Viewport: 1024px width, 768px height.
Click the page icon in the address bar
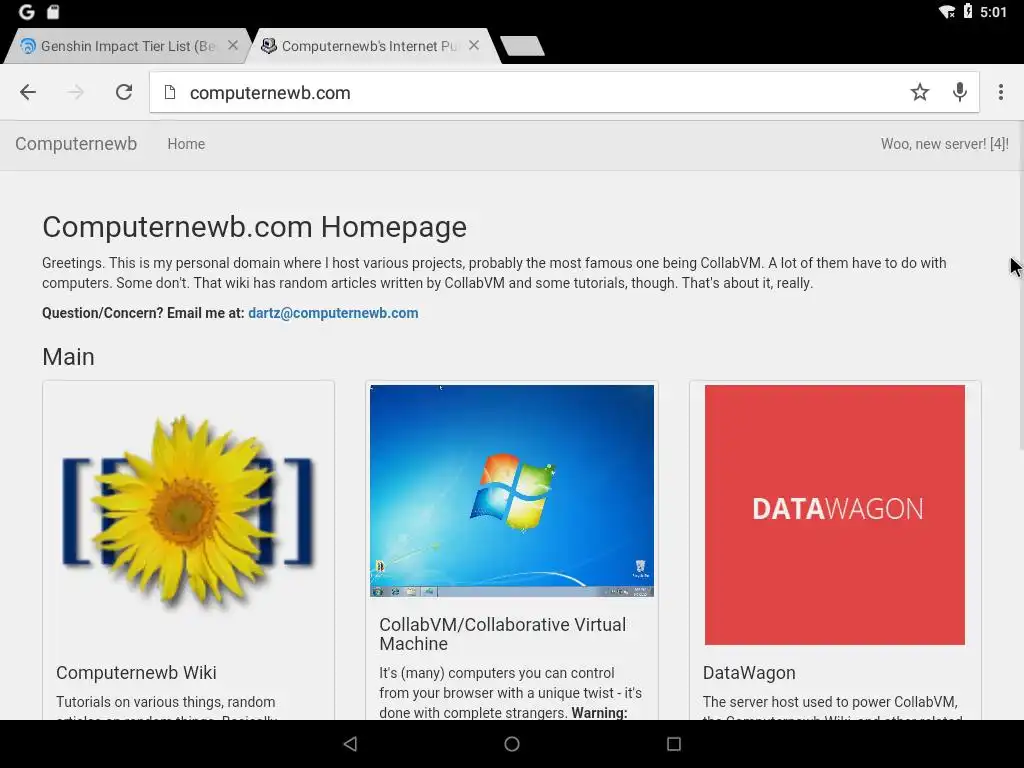pos(170,92)
